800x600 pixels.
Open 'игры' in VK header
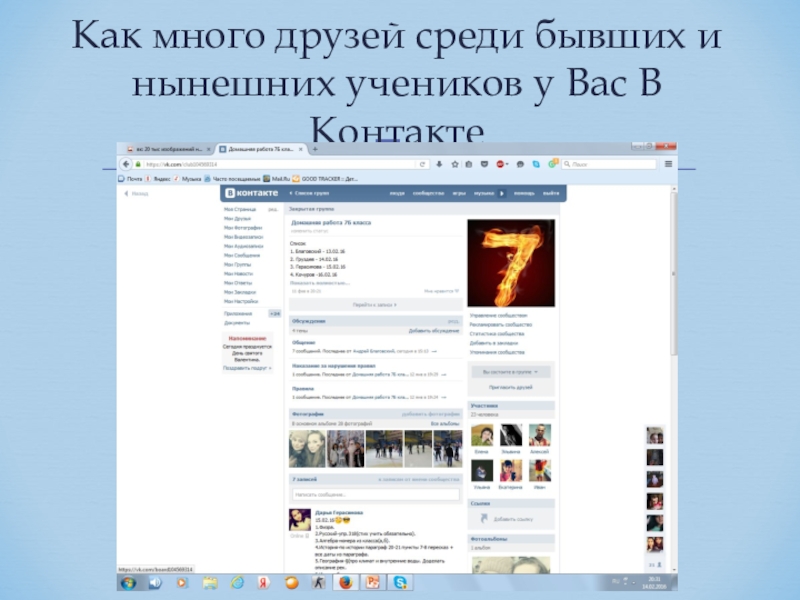pyautogui.click(x=459, y=193)
